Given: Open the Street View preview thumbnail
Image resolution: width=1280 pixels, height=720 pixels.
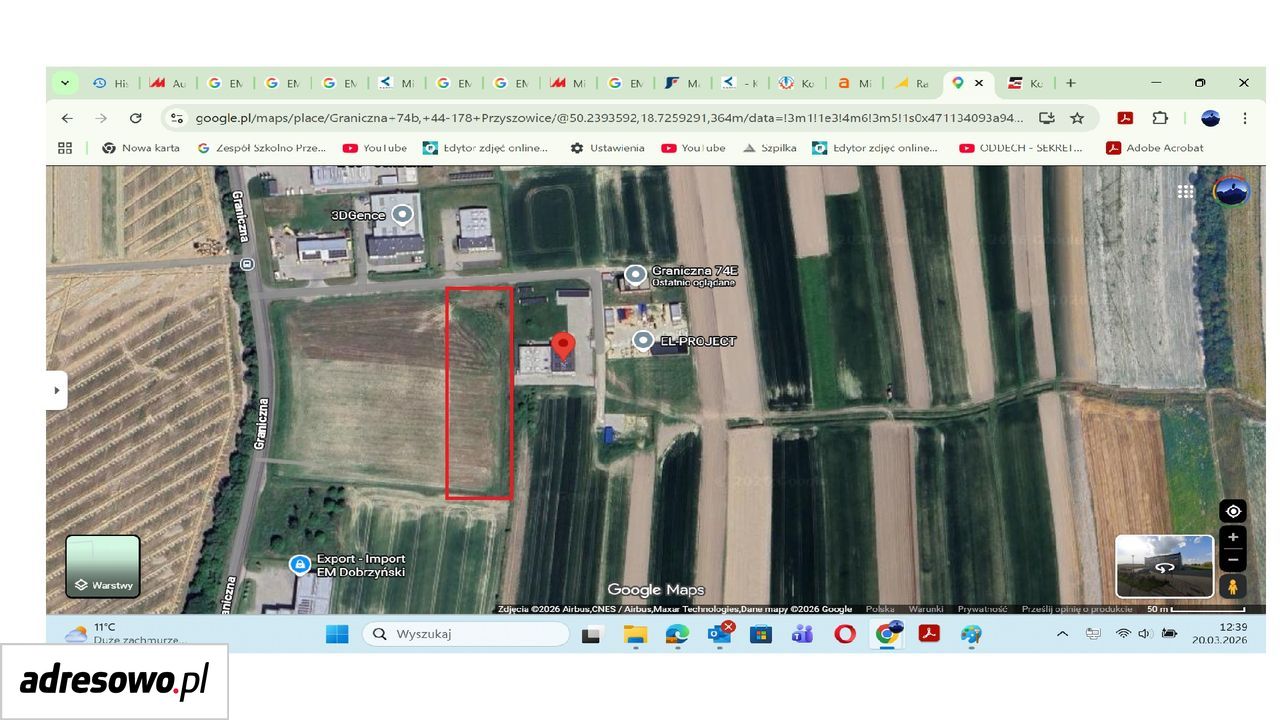Looking at the screenshot, I should pos(1165,566).
